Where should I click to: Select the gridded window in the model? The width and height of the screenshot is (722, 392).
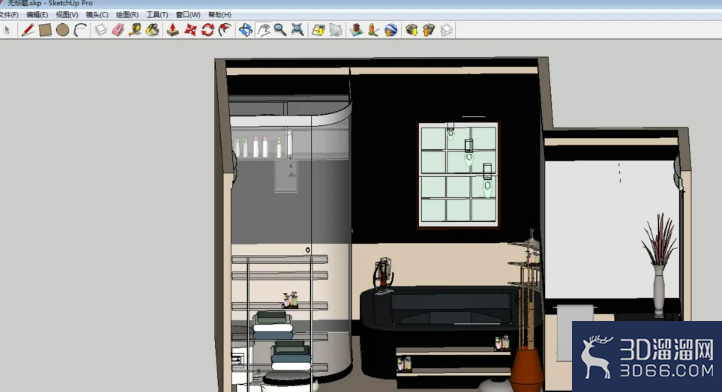[x=458, y=175]
